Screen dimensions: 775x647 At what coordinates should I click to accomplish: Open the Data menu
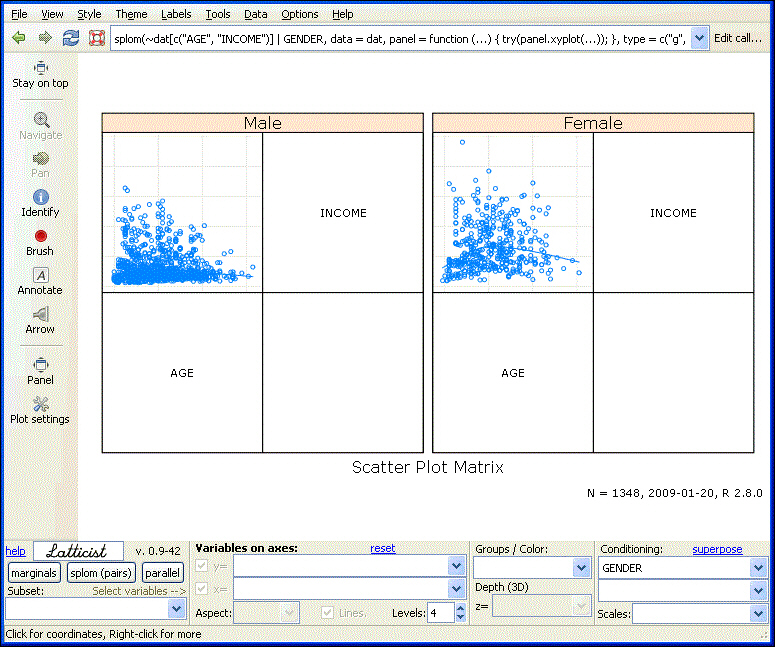click(x=256, y=14)
